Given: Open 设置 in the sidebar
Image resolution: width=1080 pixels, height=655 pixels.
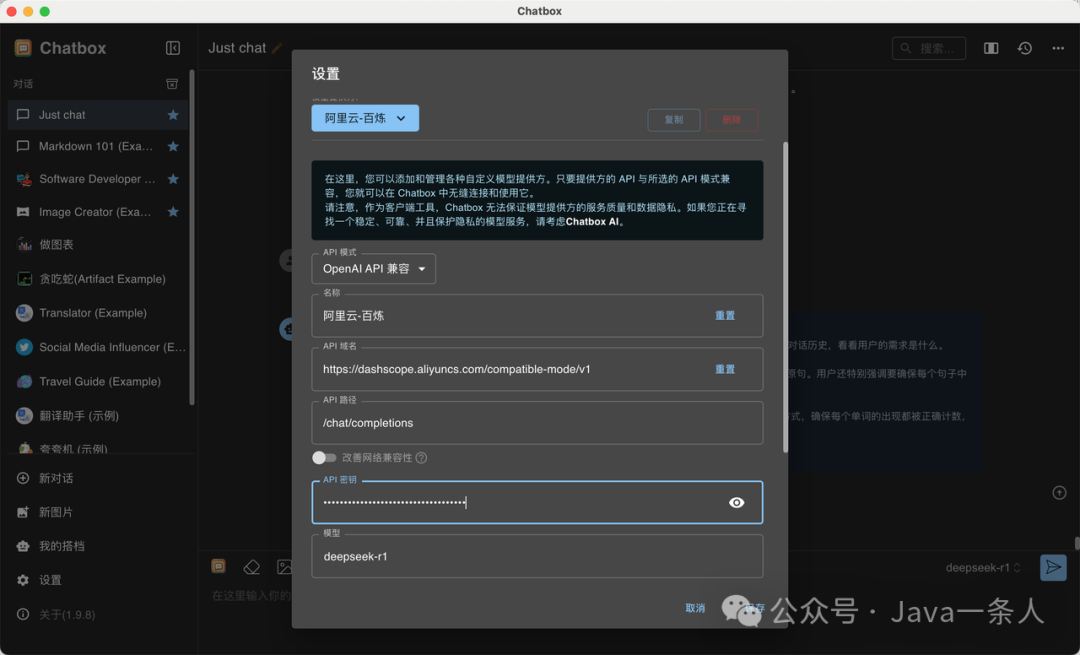Looking at the screenshot, I should (x=97, y=580).
